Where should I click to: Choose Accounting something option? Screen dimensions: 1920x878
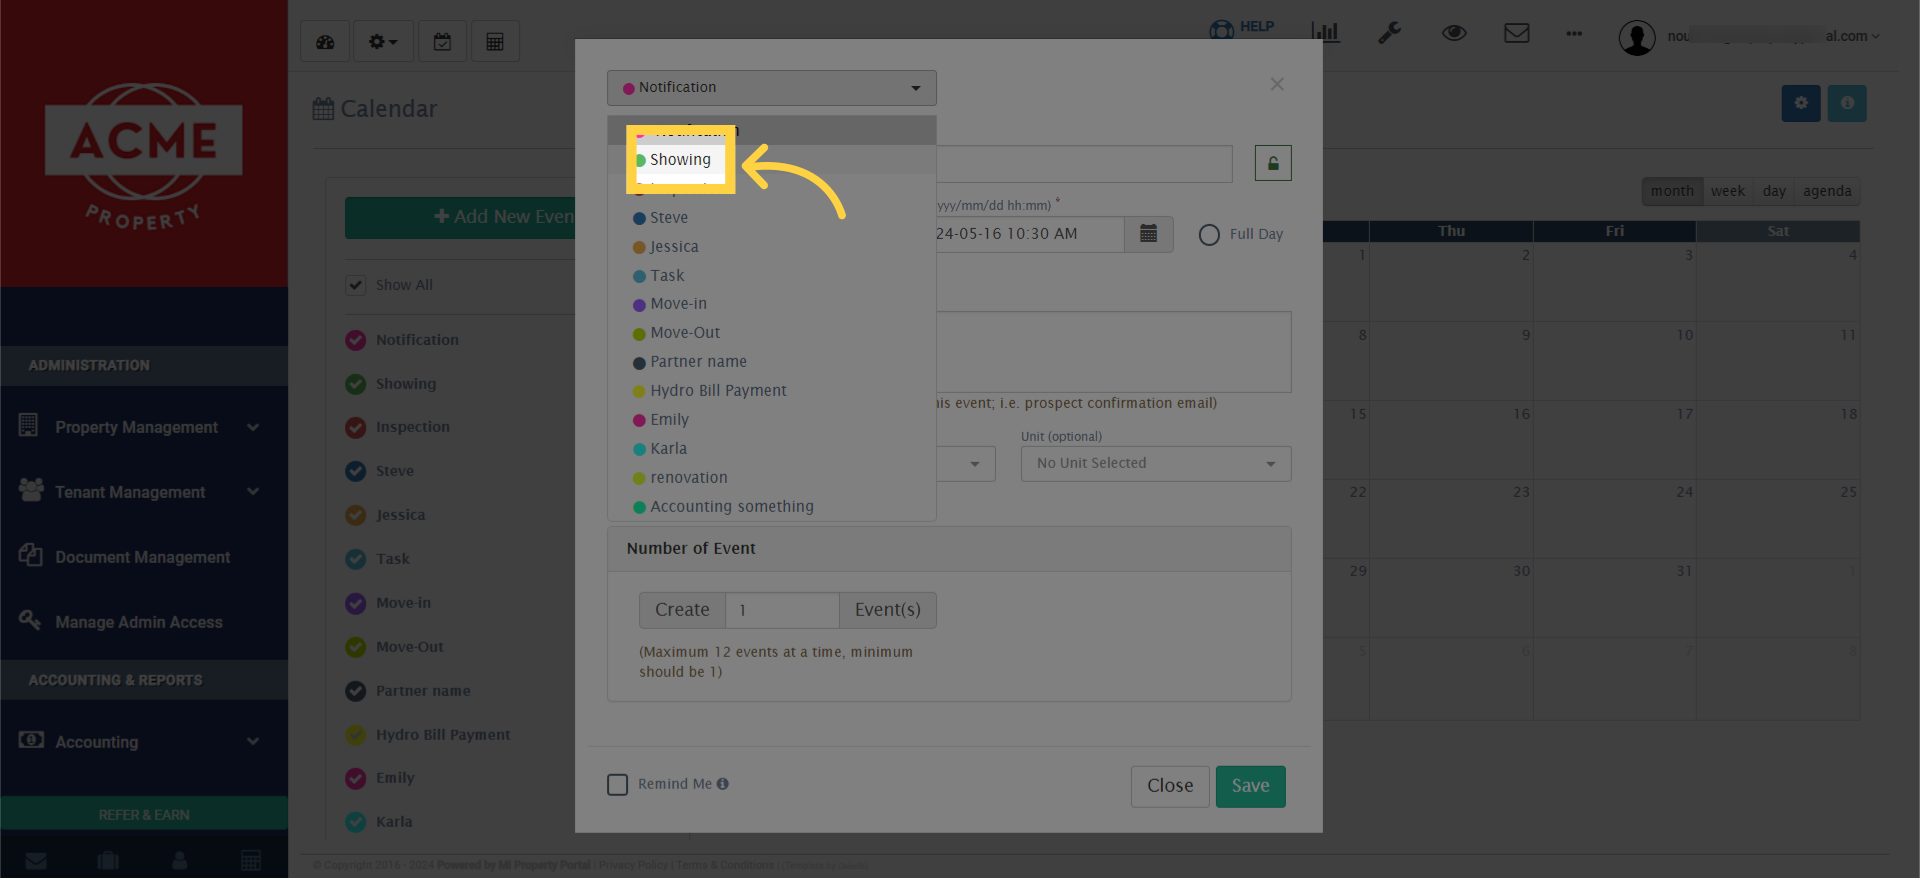[x=772, y=507]
